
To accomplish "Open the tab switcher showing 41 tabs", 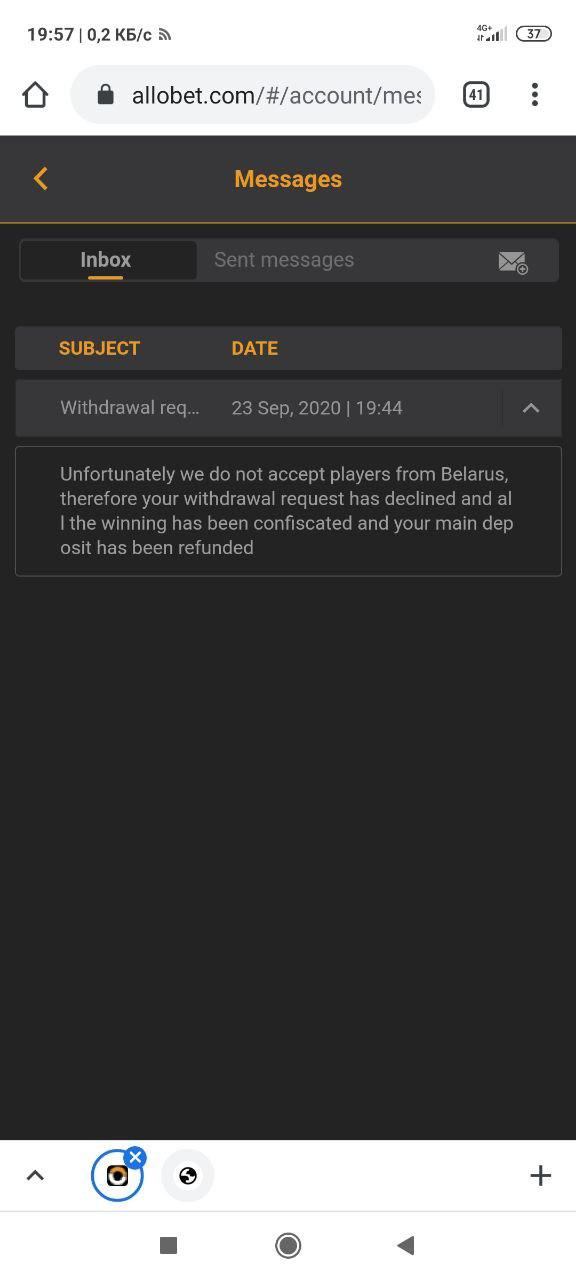I will [476, 95].
